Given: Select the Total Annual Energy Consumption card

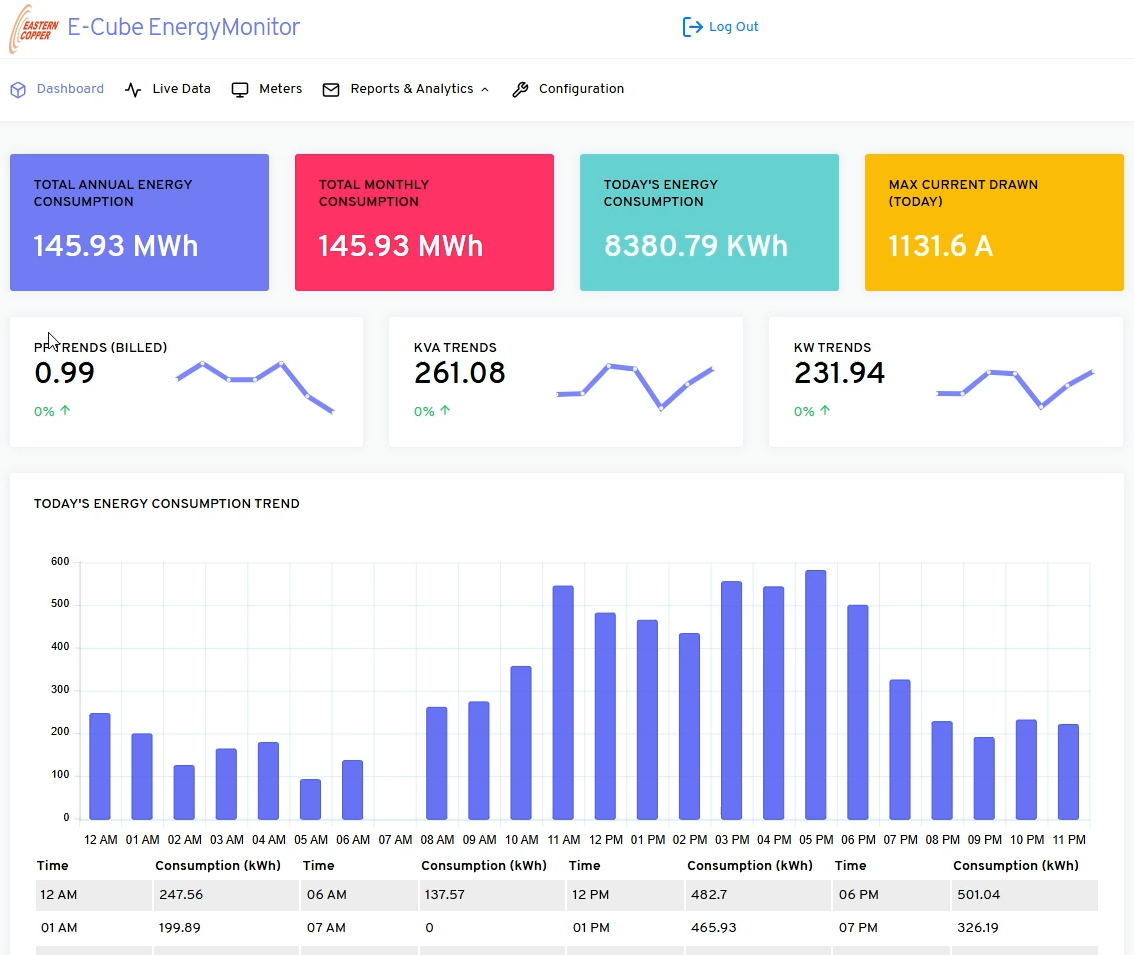Looking at the screenshot, I should pos(139,222).
